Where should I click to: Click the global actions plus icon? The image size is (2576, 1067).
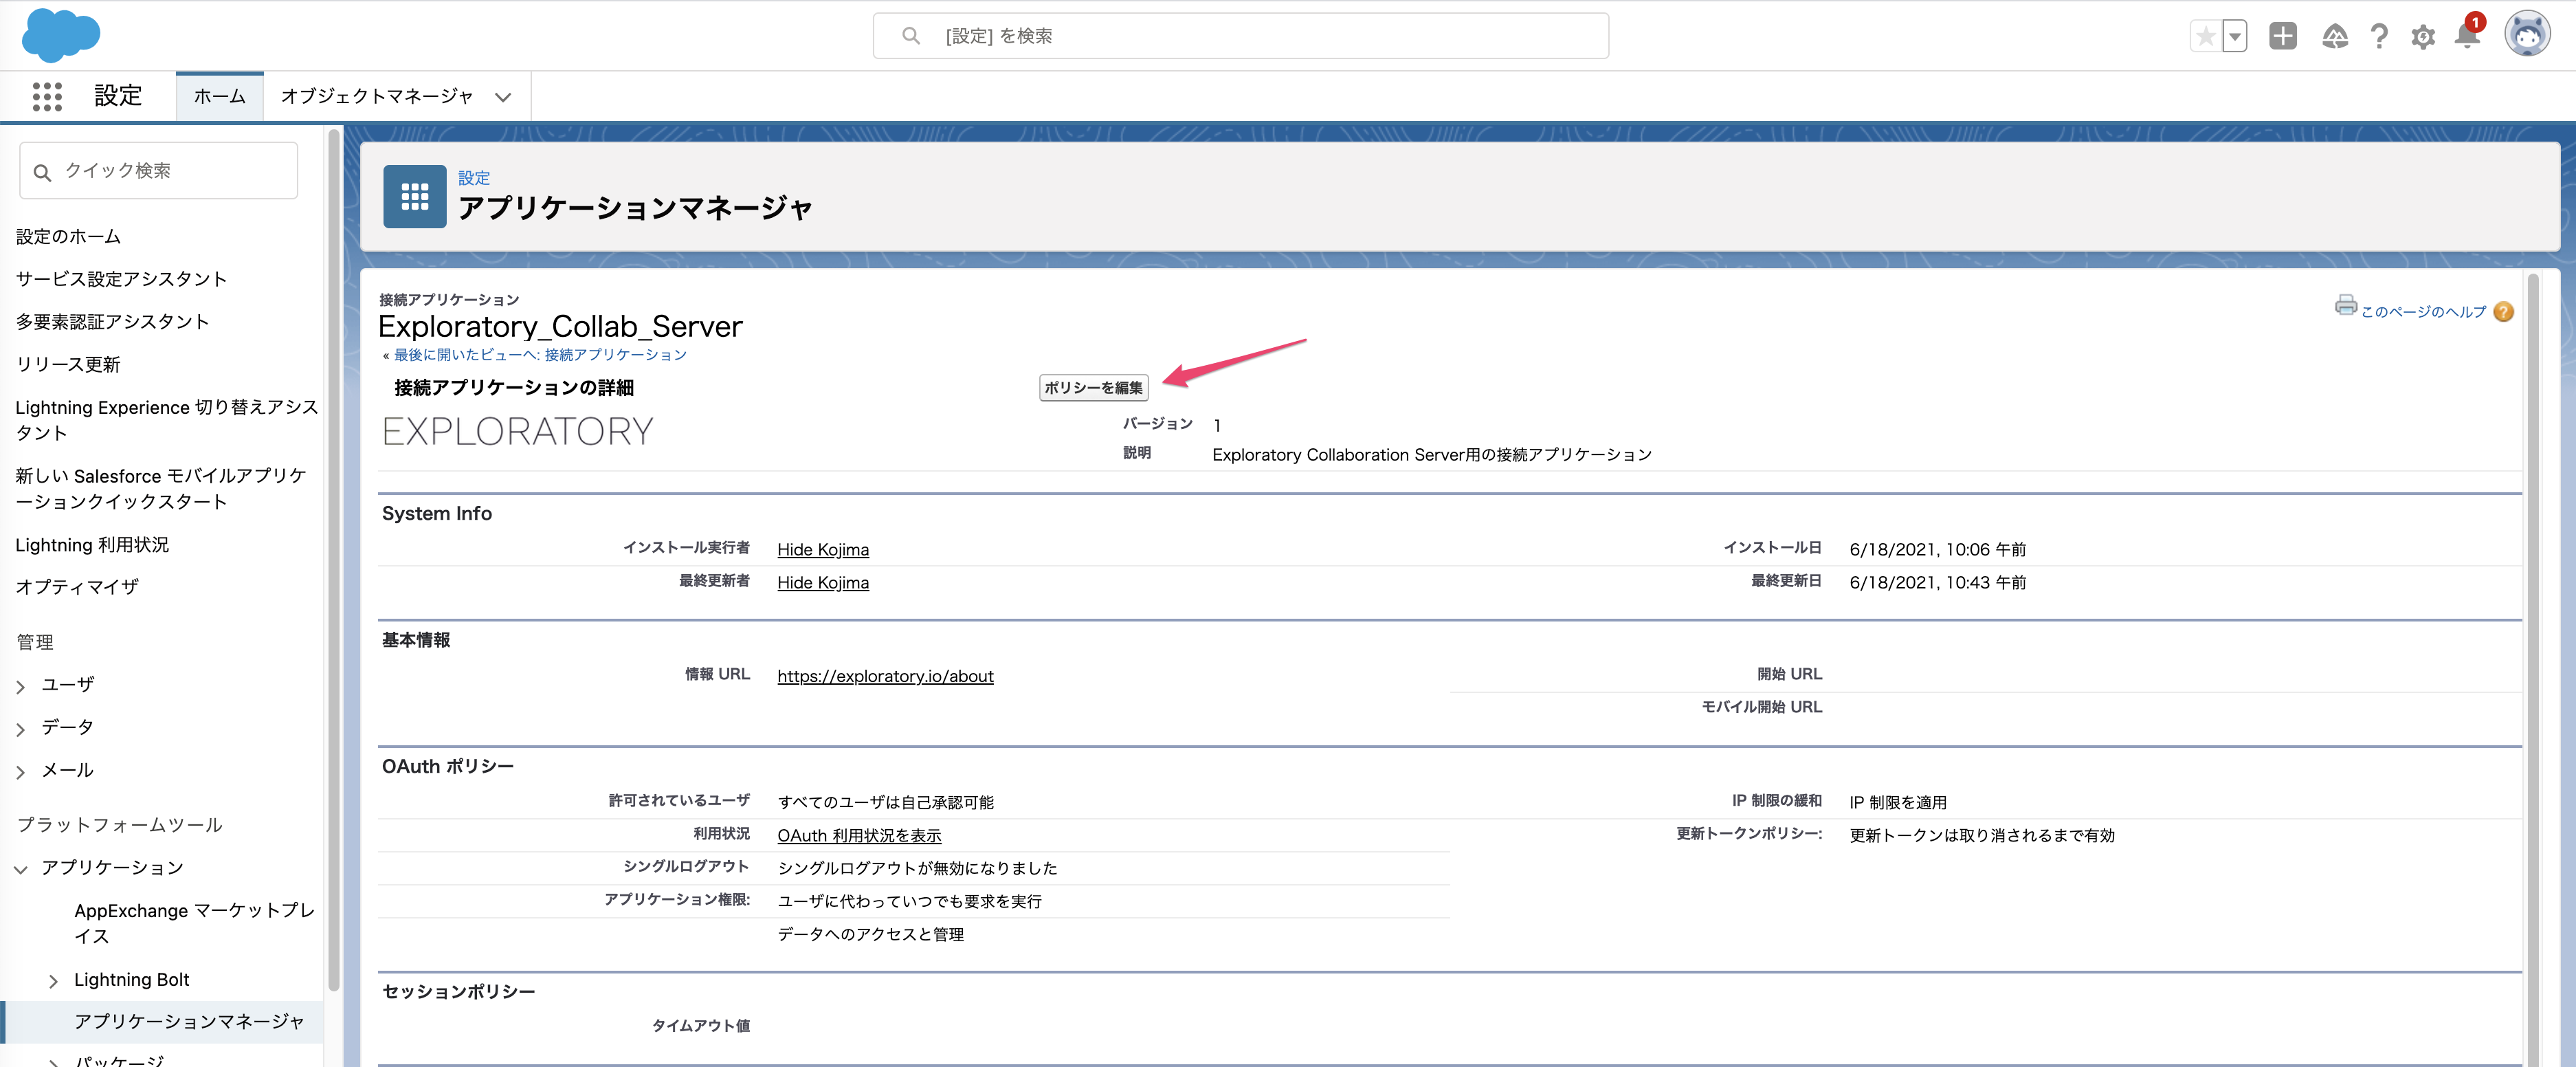(2283, 36)
